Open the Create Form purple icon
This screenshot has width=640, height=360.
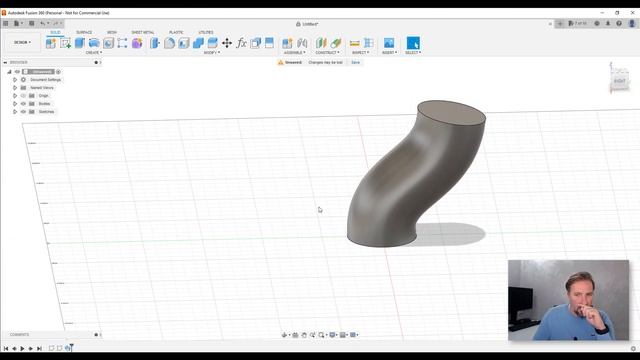click(137, 43)
